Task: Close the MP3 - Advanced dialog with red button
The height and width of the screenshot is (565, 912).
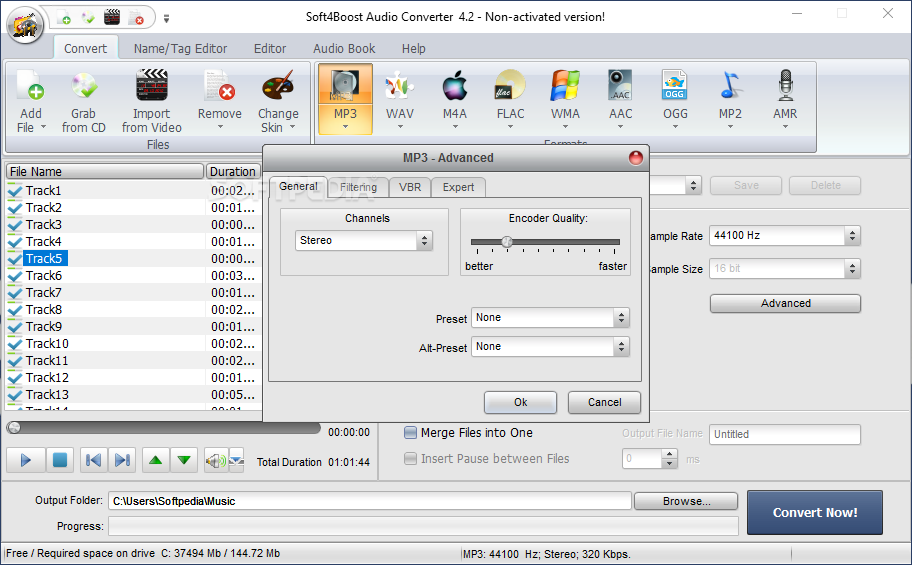Action: click(636, 158)
